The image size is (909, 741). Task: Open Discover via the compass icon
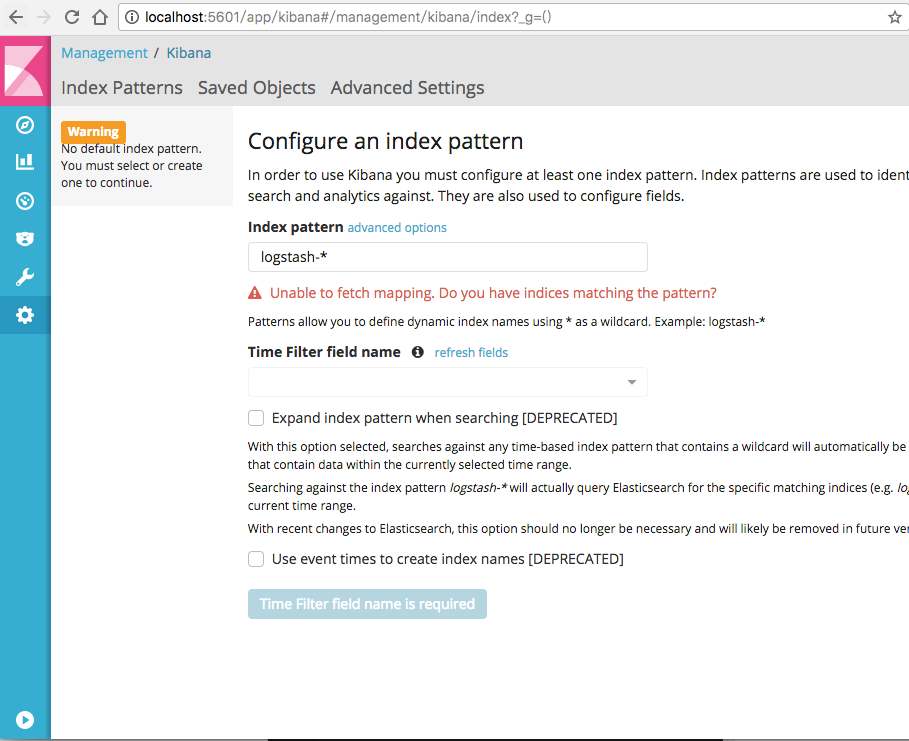click(x=25, y=125)
